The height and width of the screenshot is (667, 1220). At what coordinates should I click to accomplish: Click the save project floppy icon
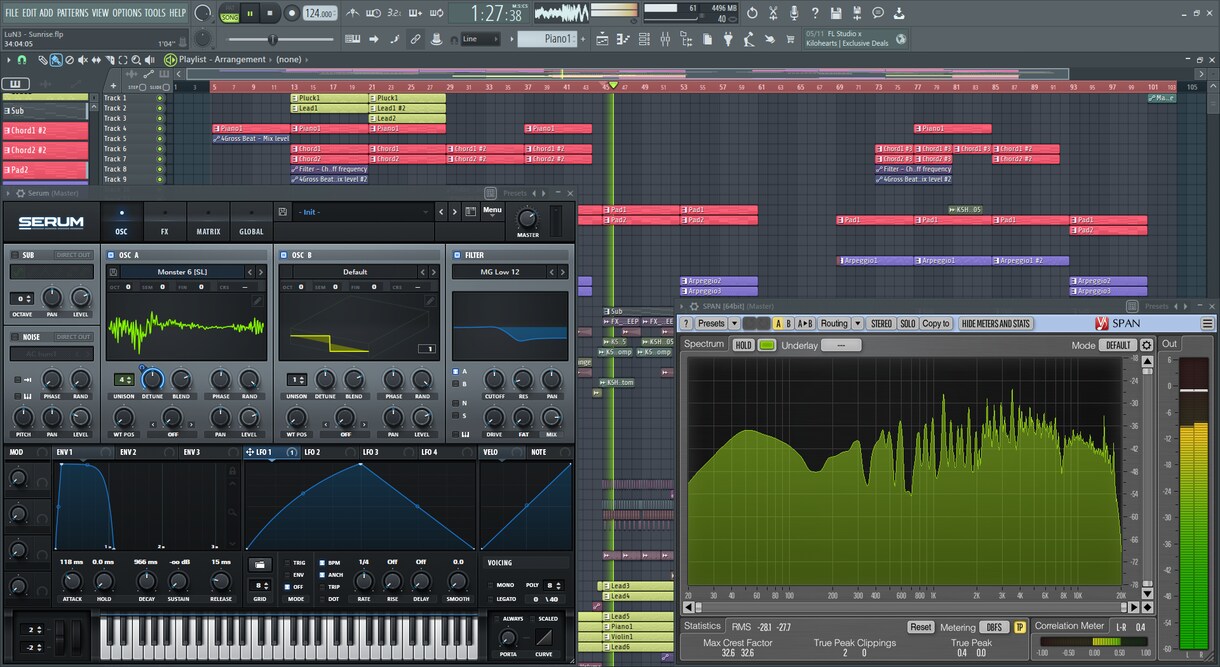point(837,13)
